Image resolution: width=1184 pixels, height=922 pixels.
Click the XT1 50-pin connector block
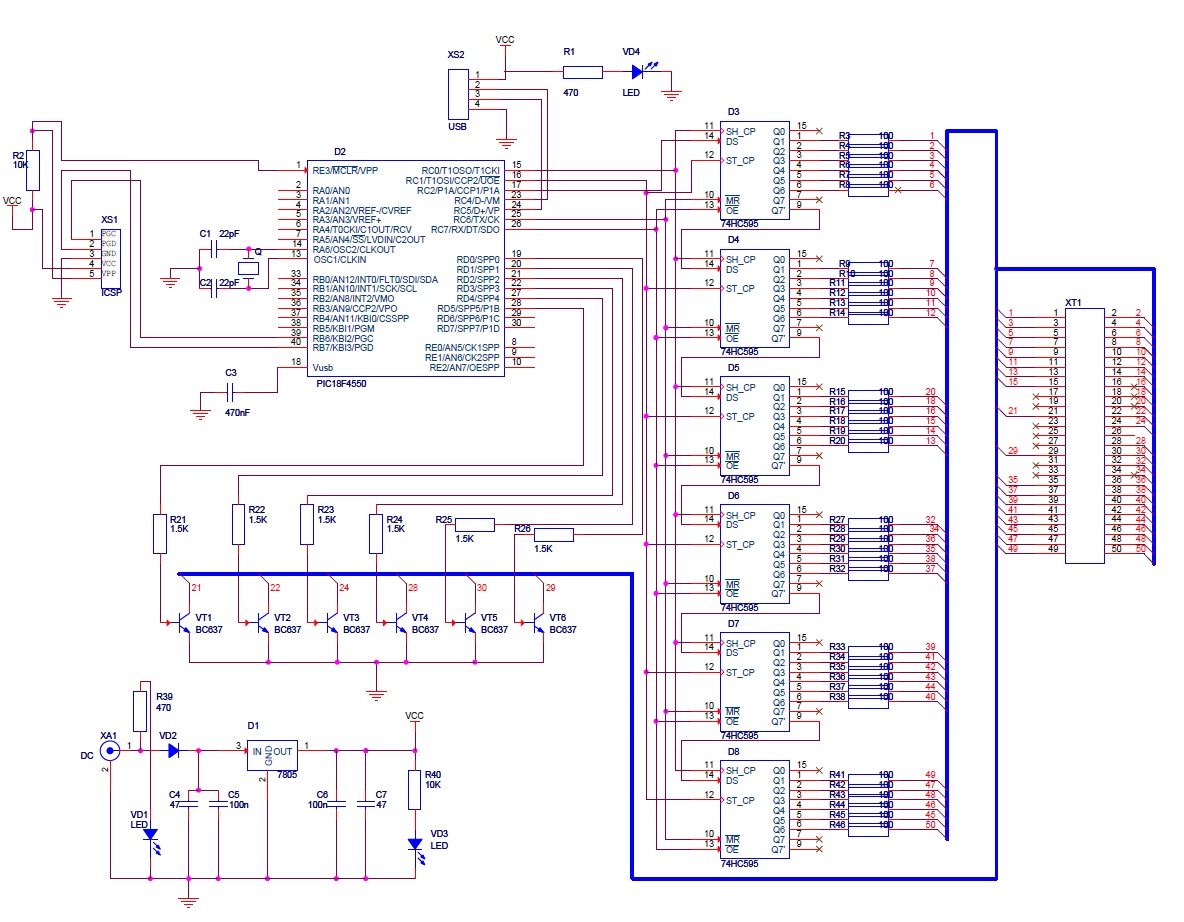pyautogui.click(x=1085, y=435)
